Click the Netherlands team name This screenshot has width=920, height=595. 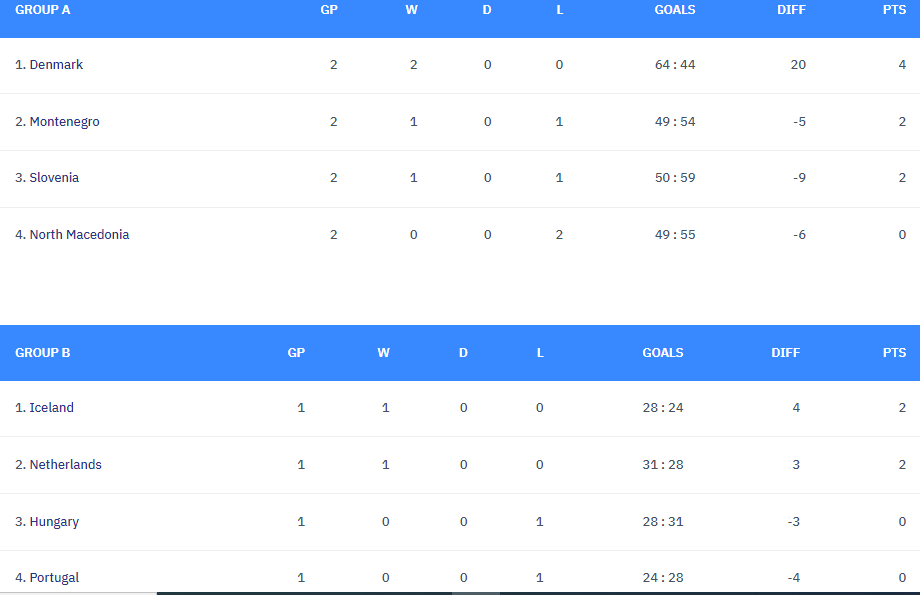click(x=65, y=465)
